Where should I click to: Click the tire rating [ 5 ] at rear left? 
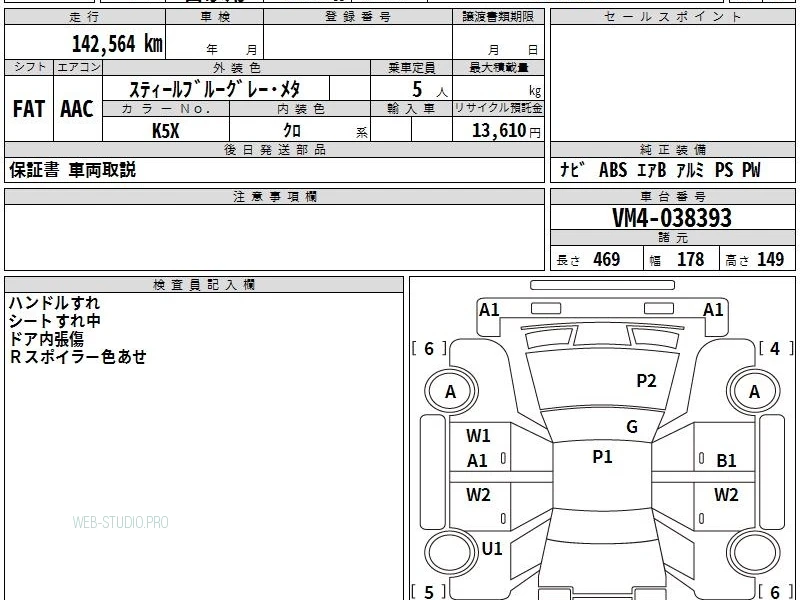[429, 592]
